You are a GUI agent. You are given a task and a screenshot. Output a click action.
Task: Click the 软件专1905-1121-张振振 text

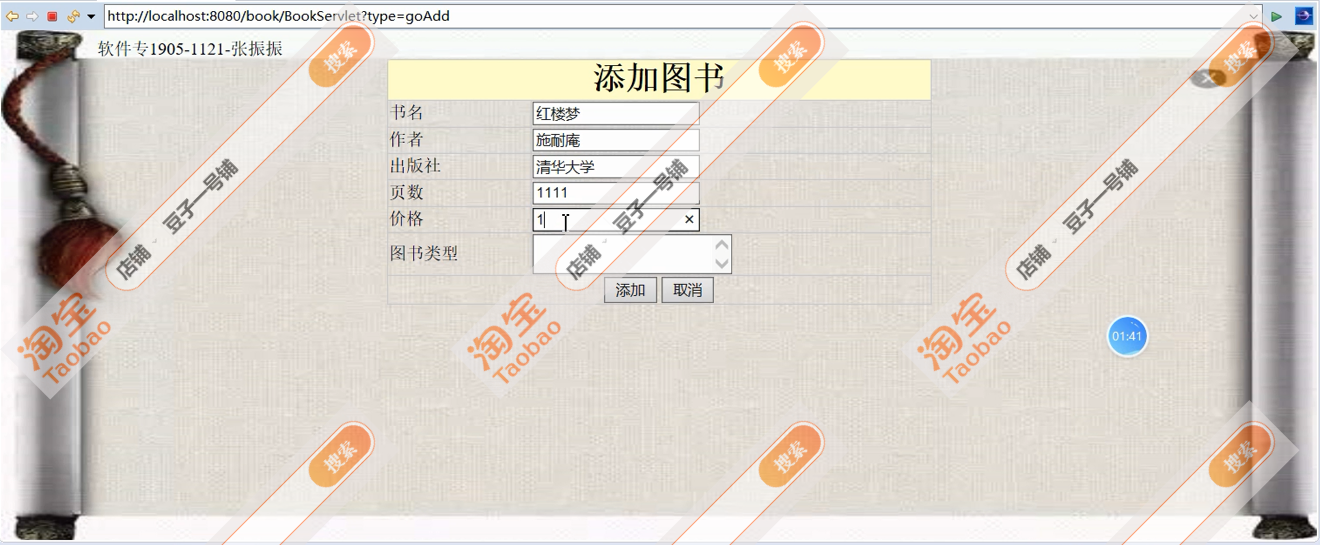pyautogui.click(x=190, y=49)
